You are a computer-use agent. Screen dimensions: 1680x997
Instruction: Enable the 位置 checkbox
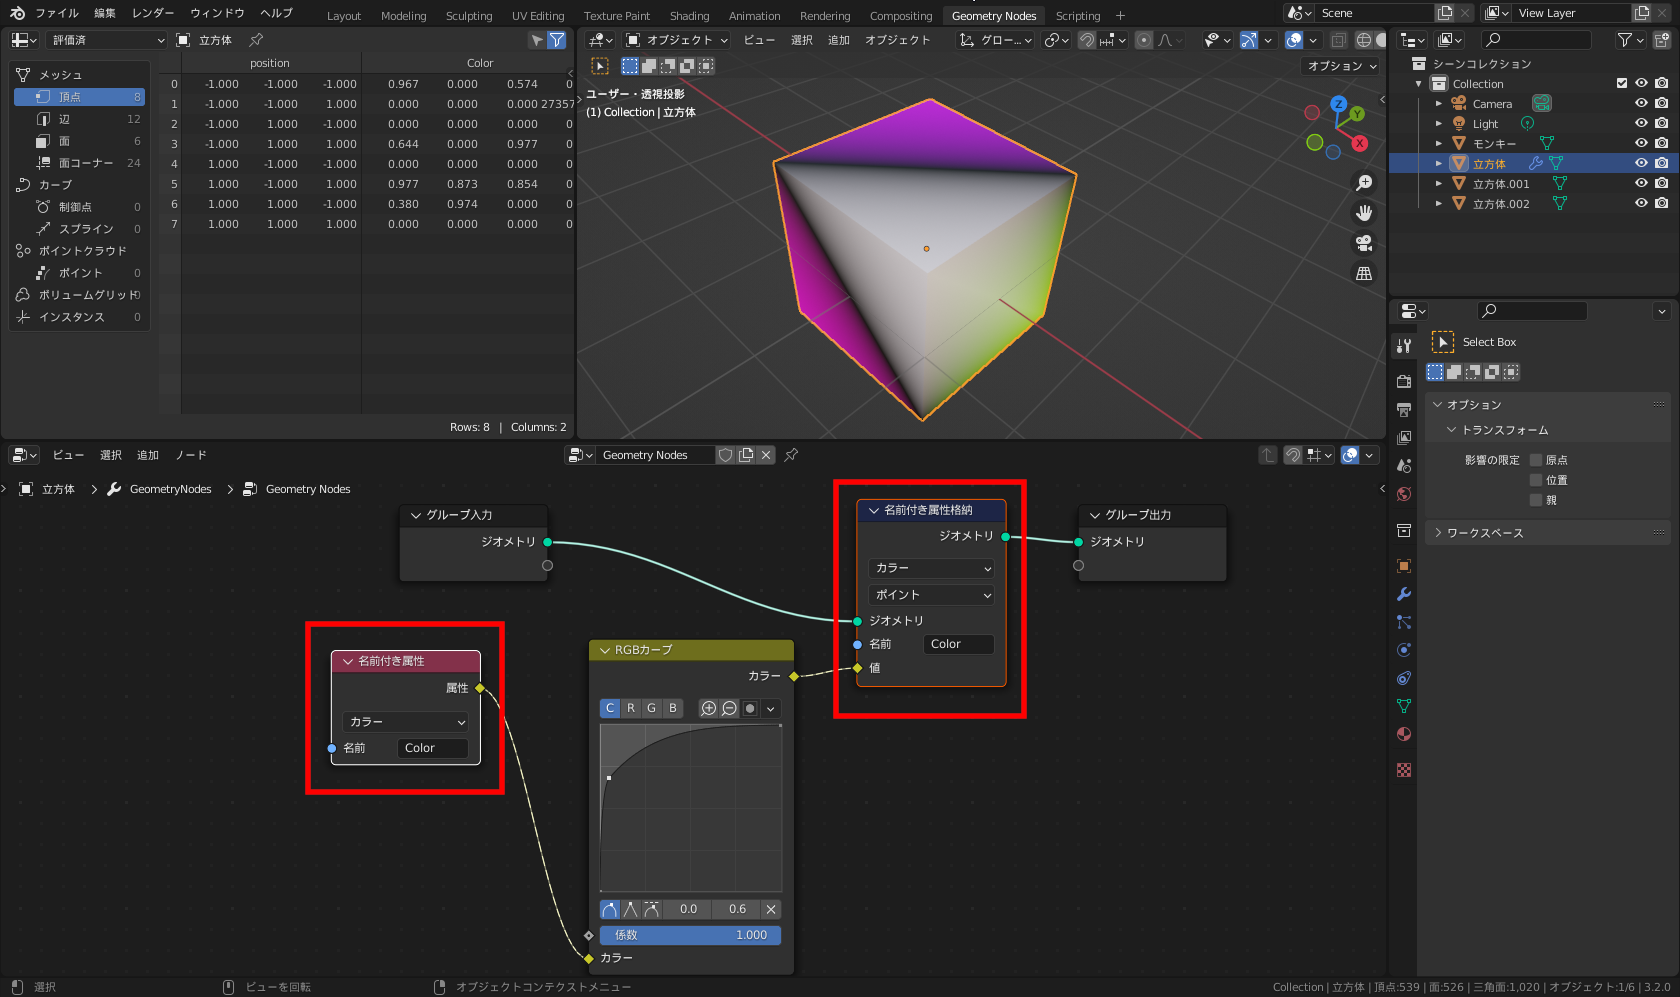click(x=1536, y=480)
